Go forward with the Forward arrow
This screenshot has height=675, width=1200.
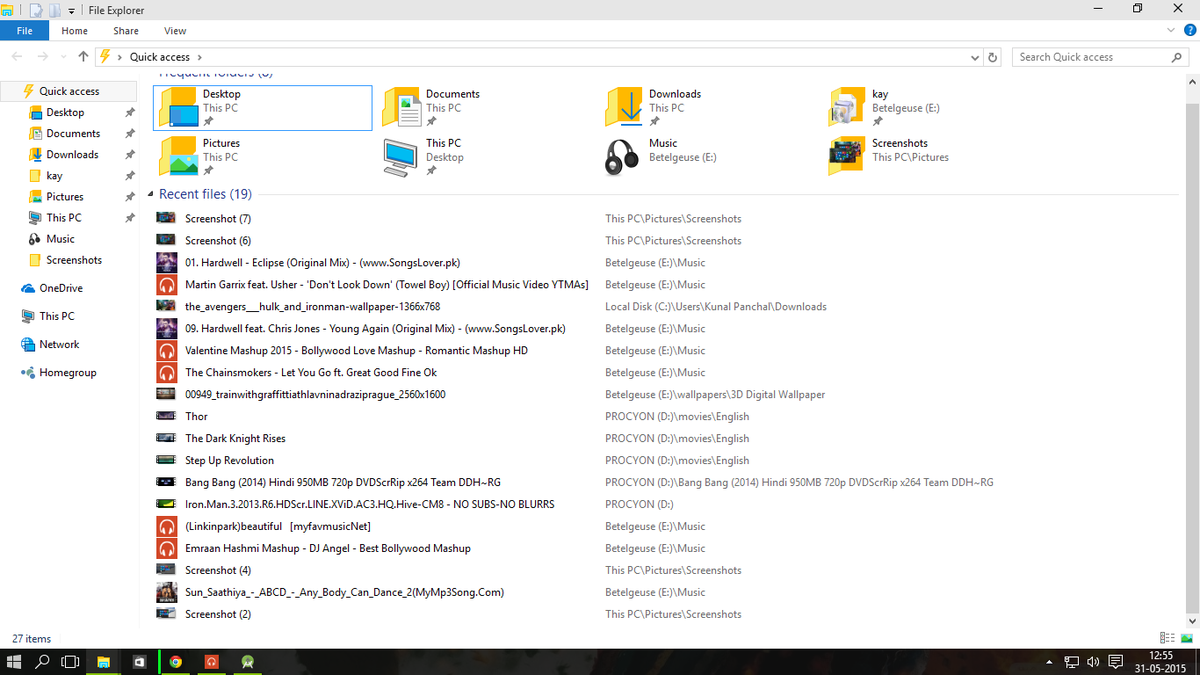tap(42, 57)
